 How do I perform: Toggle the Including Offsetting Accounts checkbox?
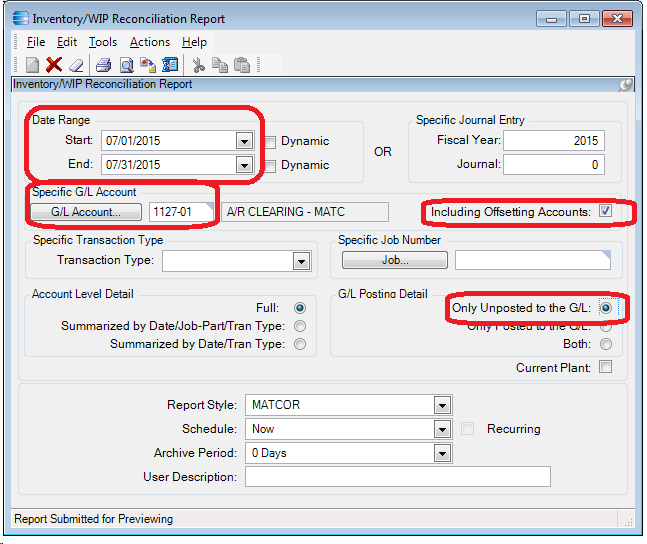click(604, 212)
